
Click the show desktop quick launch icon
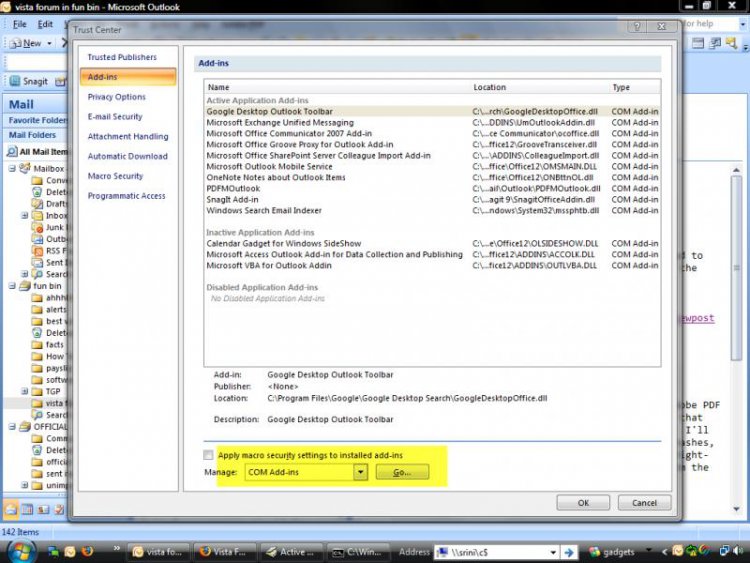click(53, 552)
